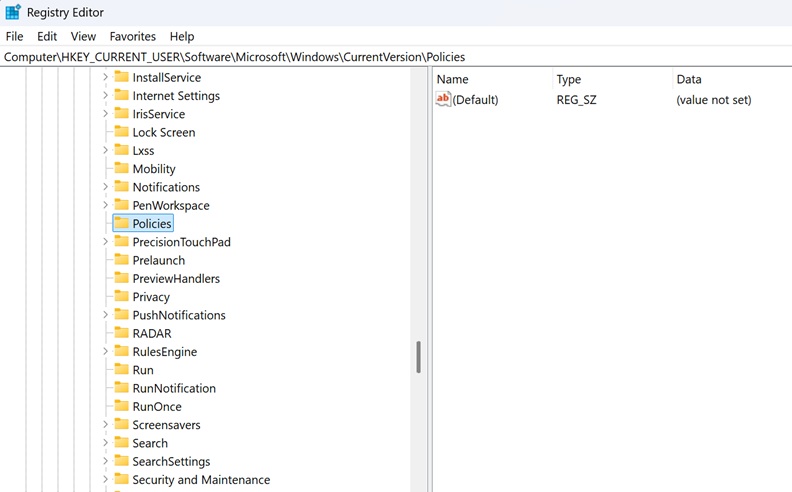The height and width of the screenshot is (492, 792).
Task: Open the Edit menu
Action: coord(47,36)
